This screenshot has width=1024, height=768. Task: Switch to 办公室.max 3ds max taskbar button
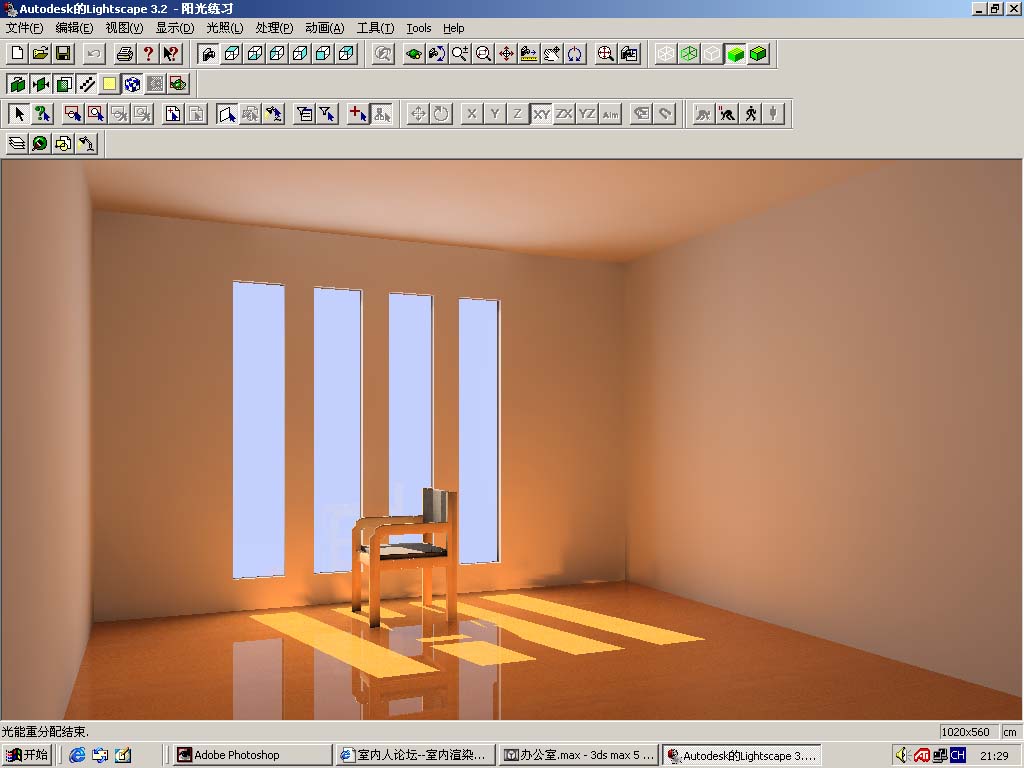point(578,755)
